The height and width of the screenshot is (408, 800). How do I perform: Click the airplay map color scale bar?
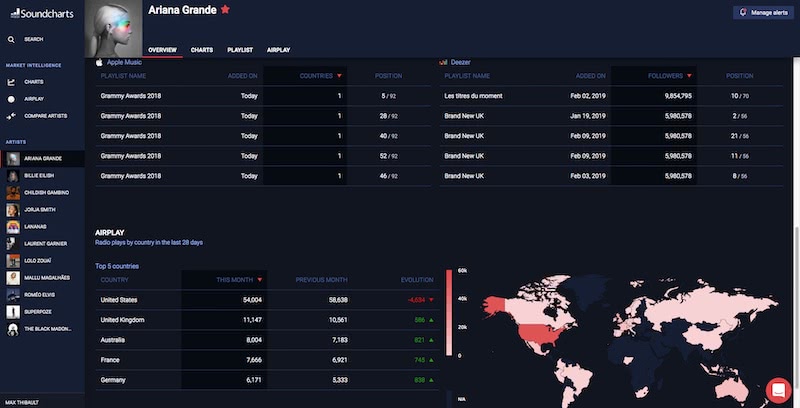coord(449,312)
